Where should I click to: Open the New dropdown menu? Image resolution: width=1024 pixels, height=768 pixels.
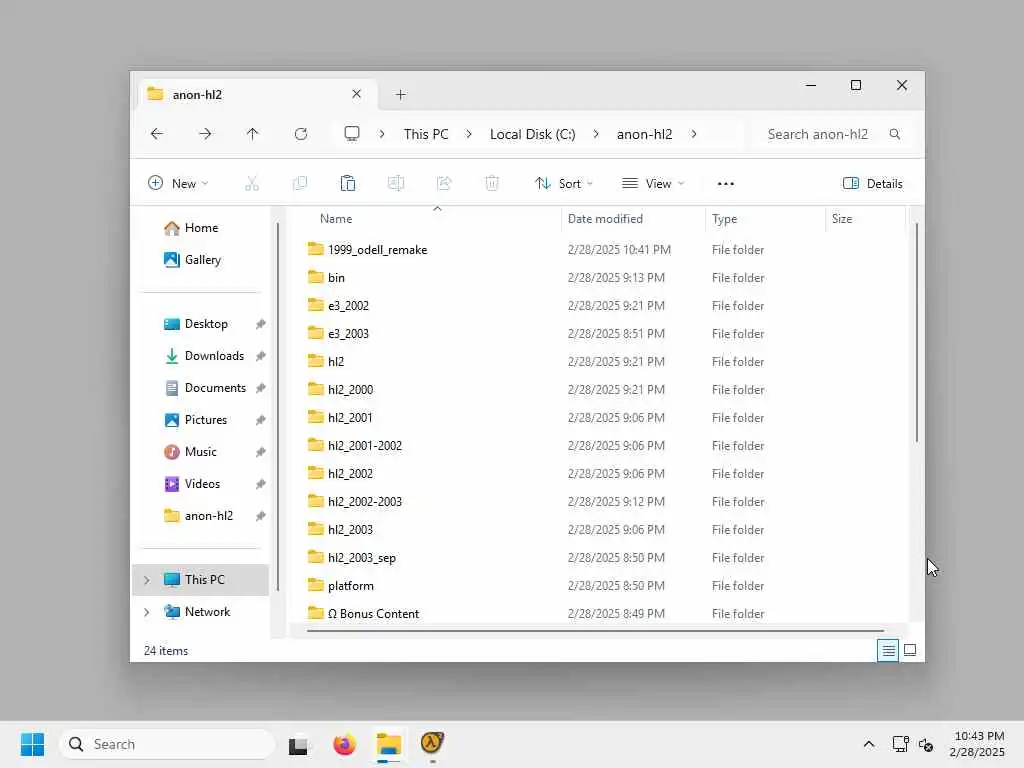pyautogui.click(x=178, y=184)
